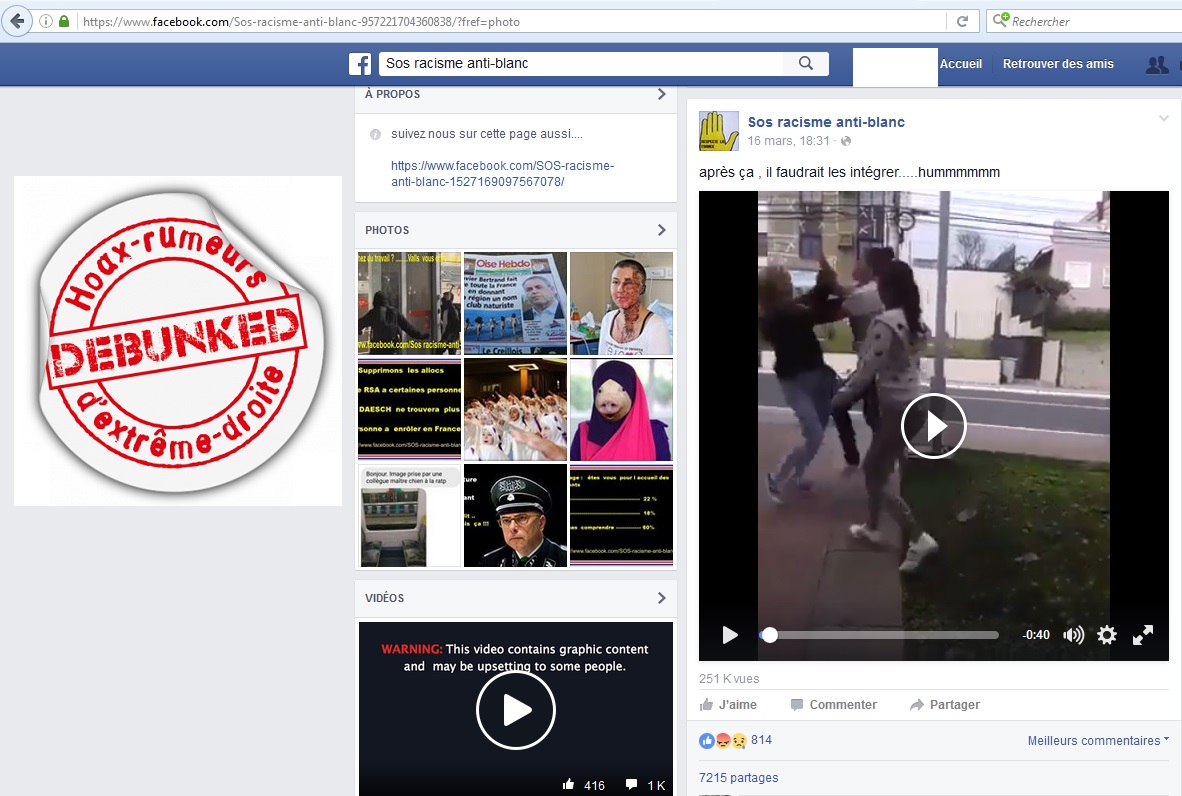Click Commenter under the video post
Image resolution: width=1182 pixels, height=796 pixels.
(x=833, y=705)
